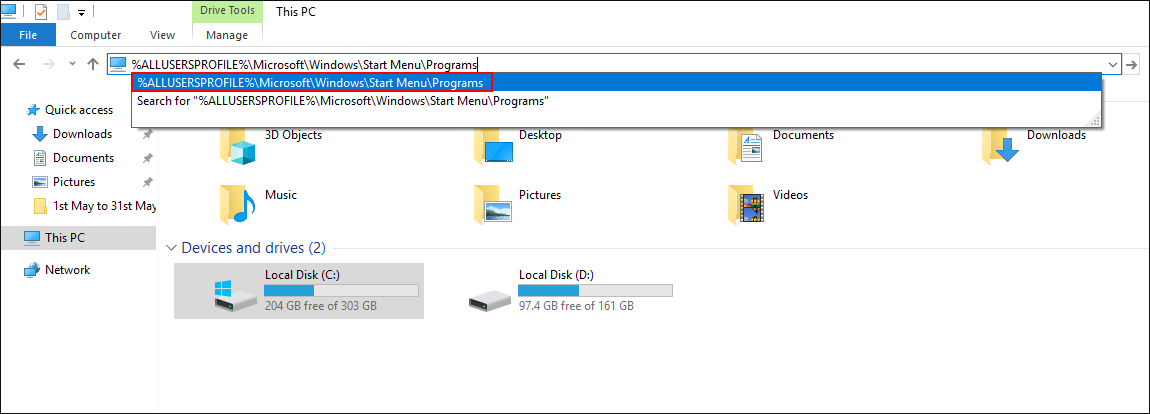Click the 3D Objects folder label
The width and height of the screenshot is (1150, 414).
293,135
